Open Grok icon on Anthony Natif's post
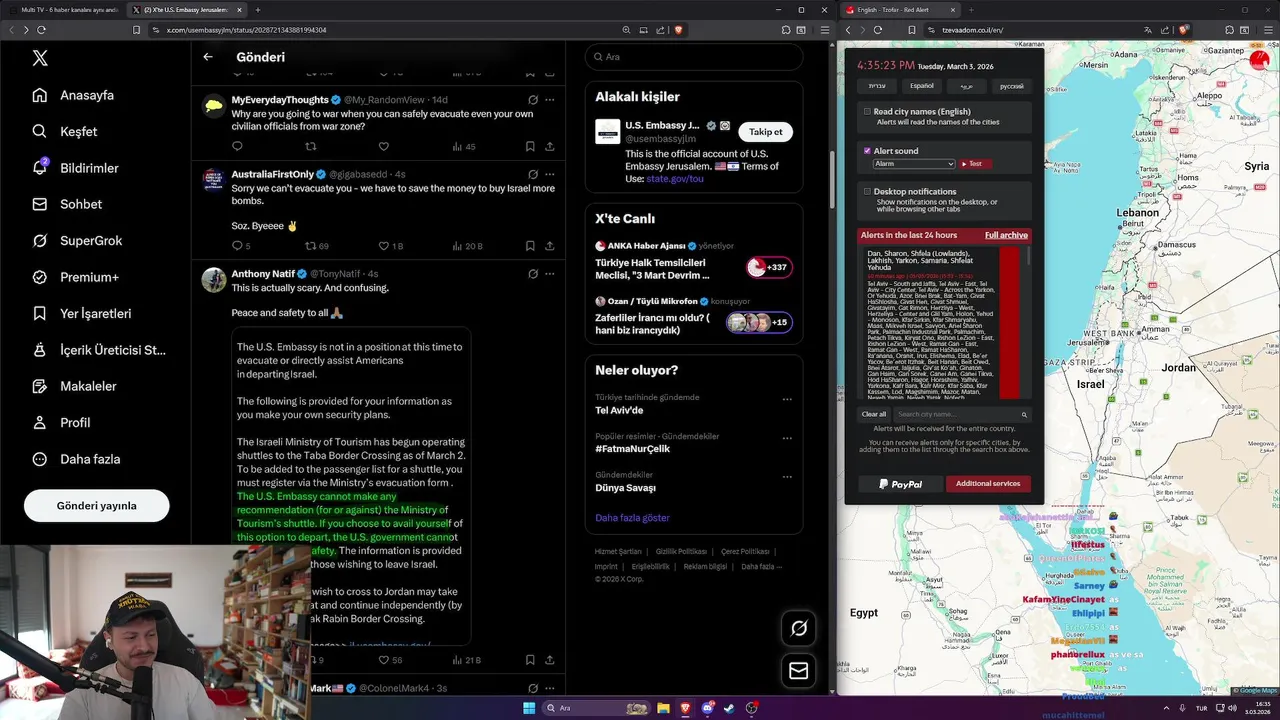Image resolution: width=1280 pixels, height=720 pixels. [x=533, y=273]
